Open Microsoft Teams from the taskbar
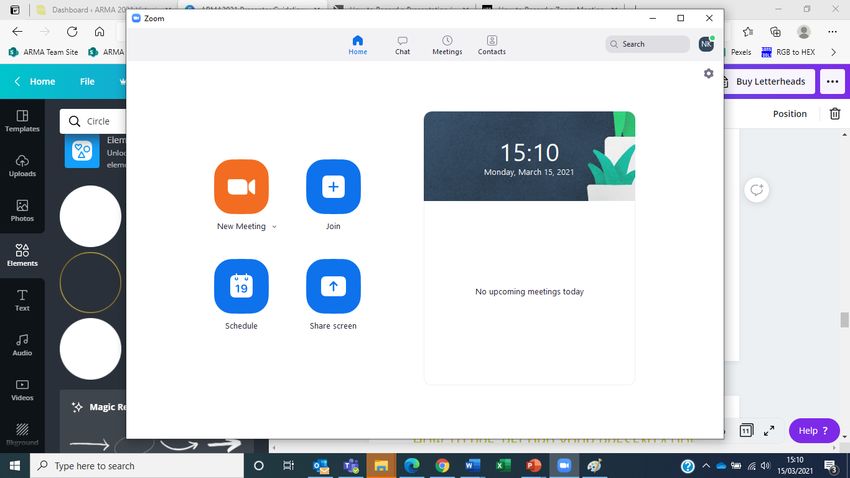Viewport: 850px width, 478px height. (351, 466)
